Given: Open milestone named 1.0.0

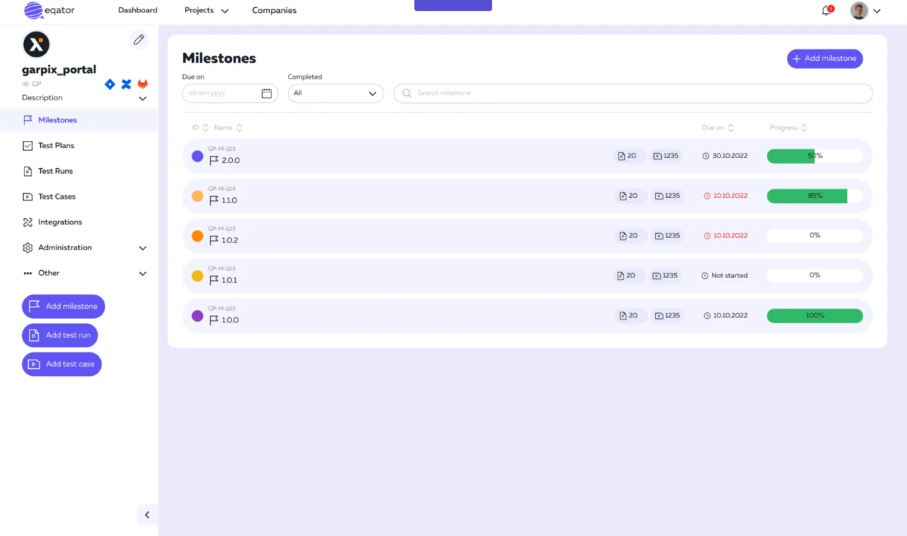Looking at the screenshot, I should (x=224, y=320).
